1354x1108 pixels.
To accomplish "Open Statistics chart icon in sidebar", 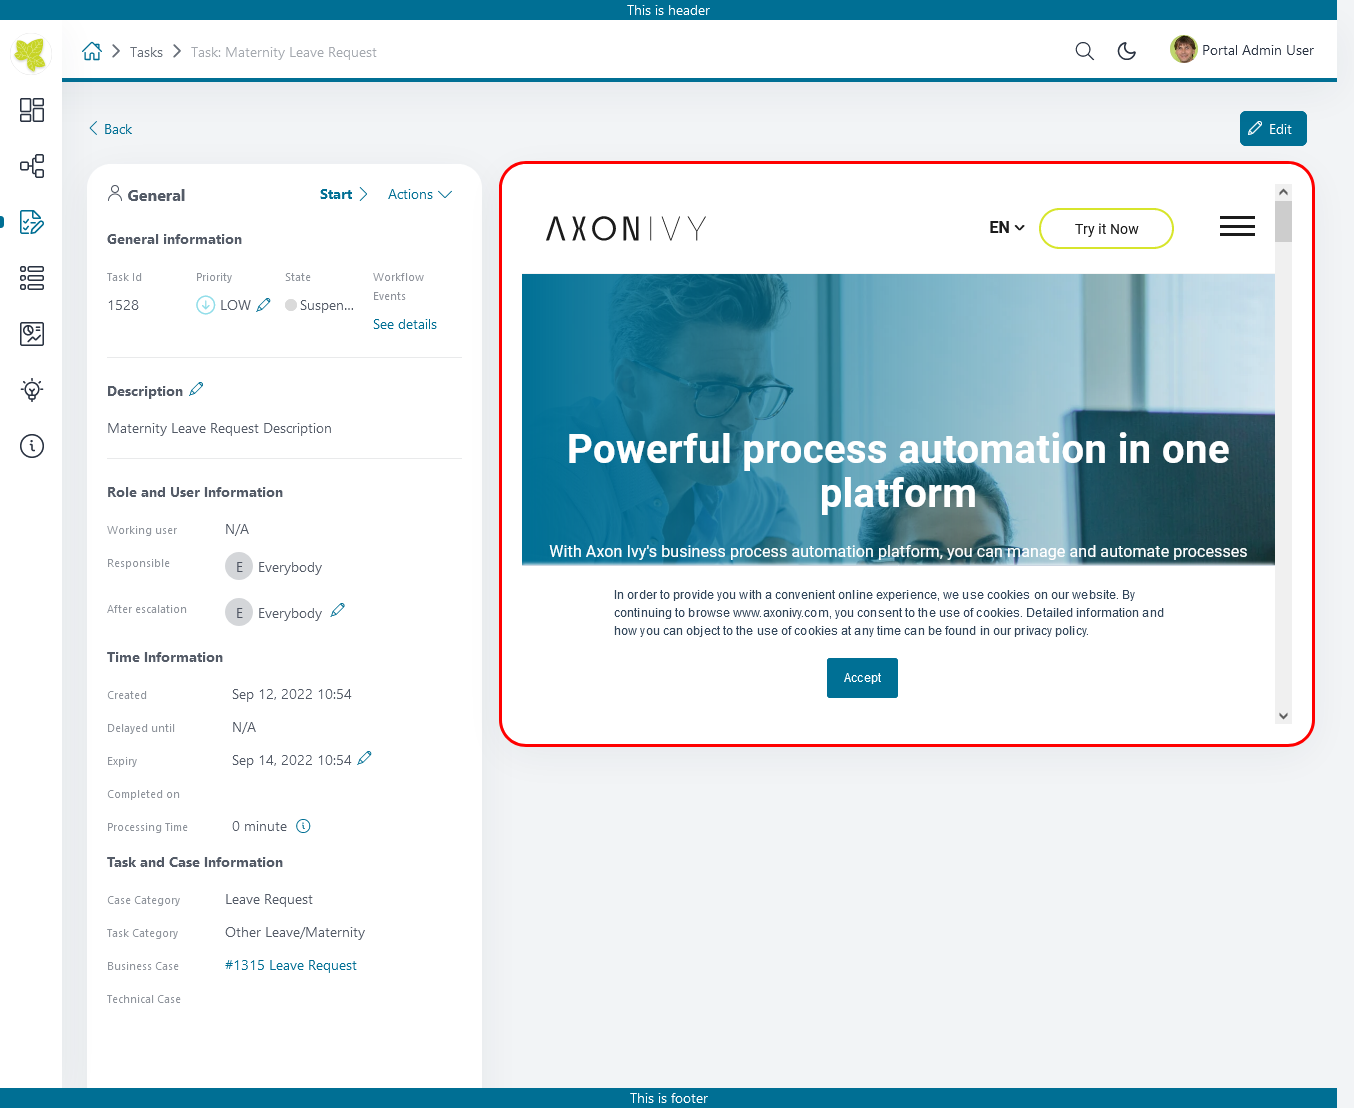I will click(x=32, y=334).
